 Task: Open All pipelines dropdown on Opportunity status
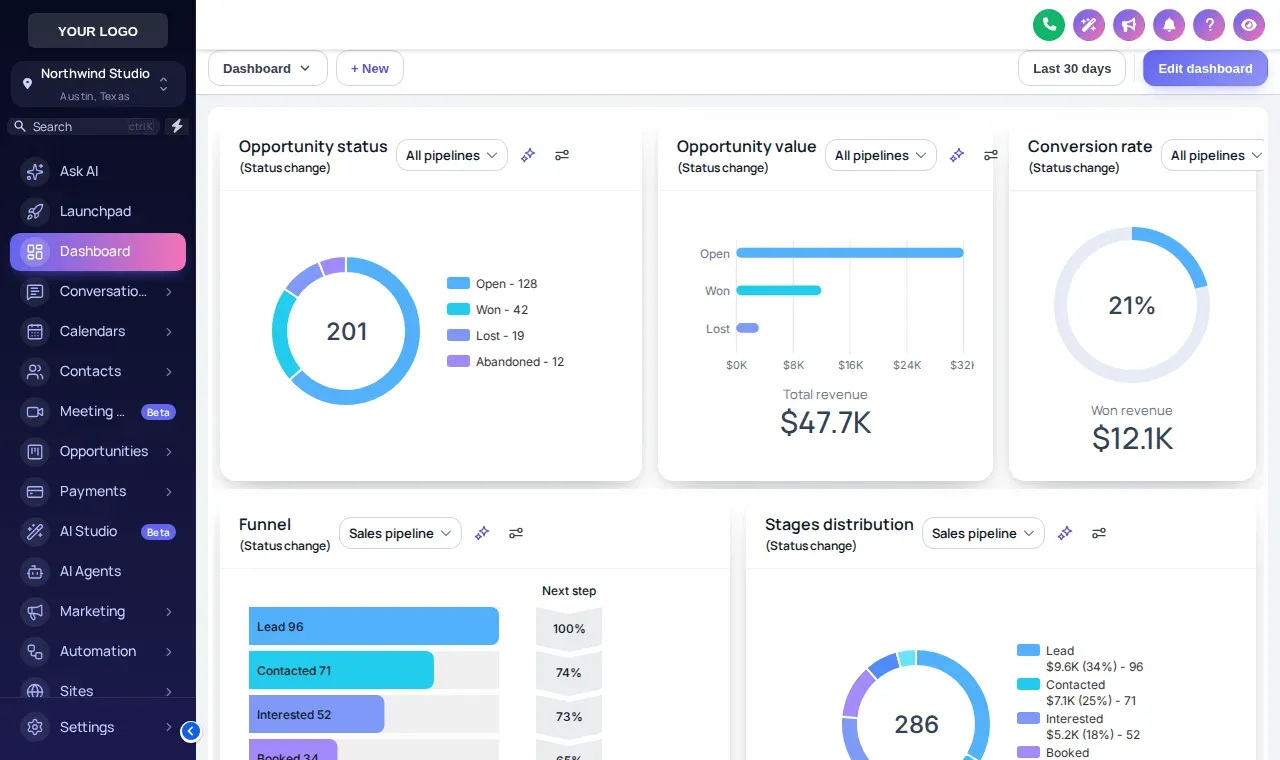coord(452,155)
